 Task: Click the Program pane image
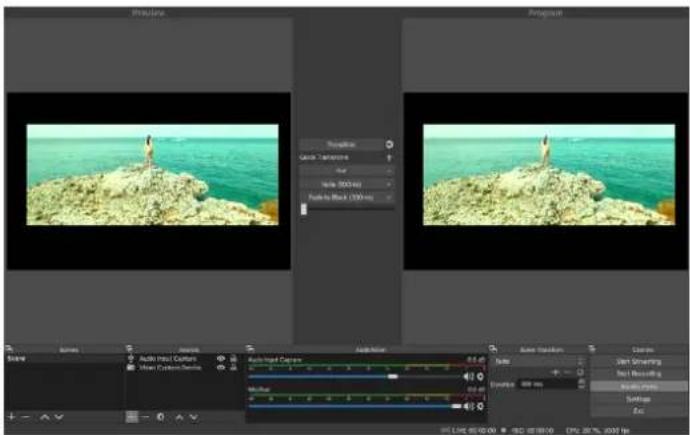pos(549,175)
